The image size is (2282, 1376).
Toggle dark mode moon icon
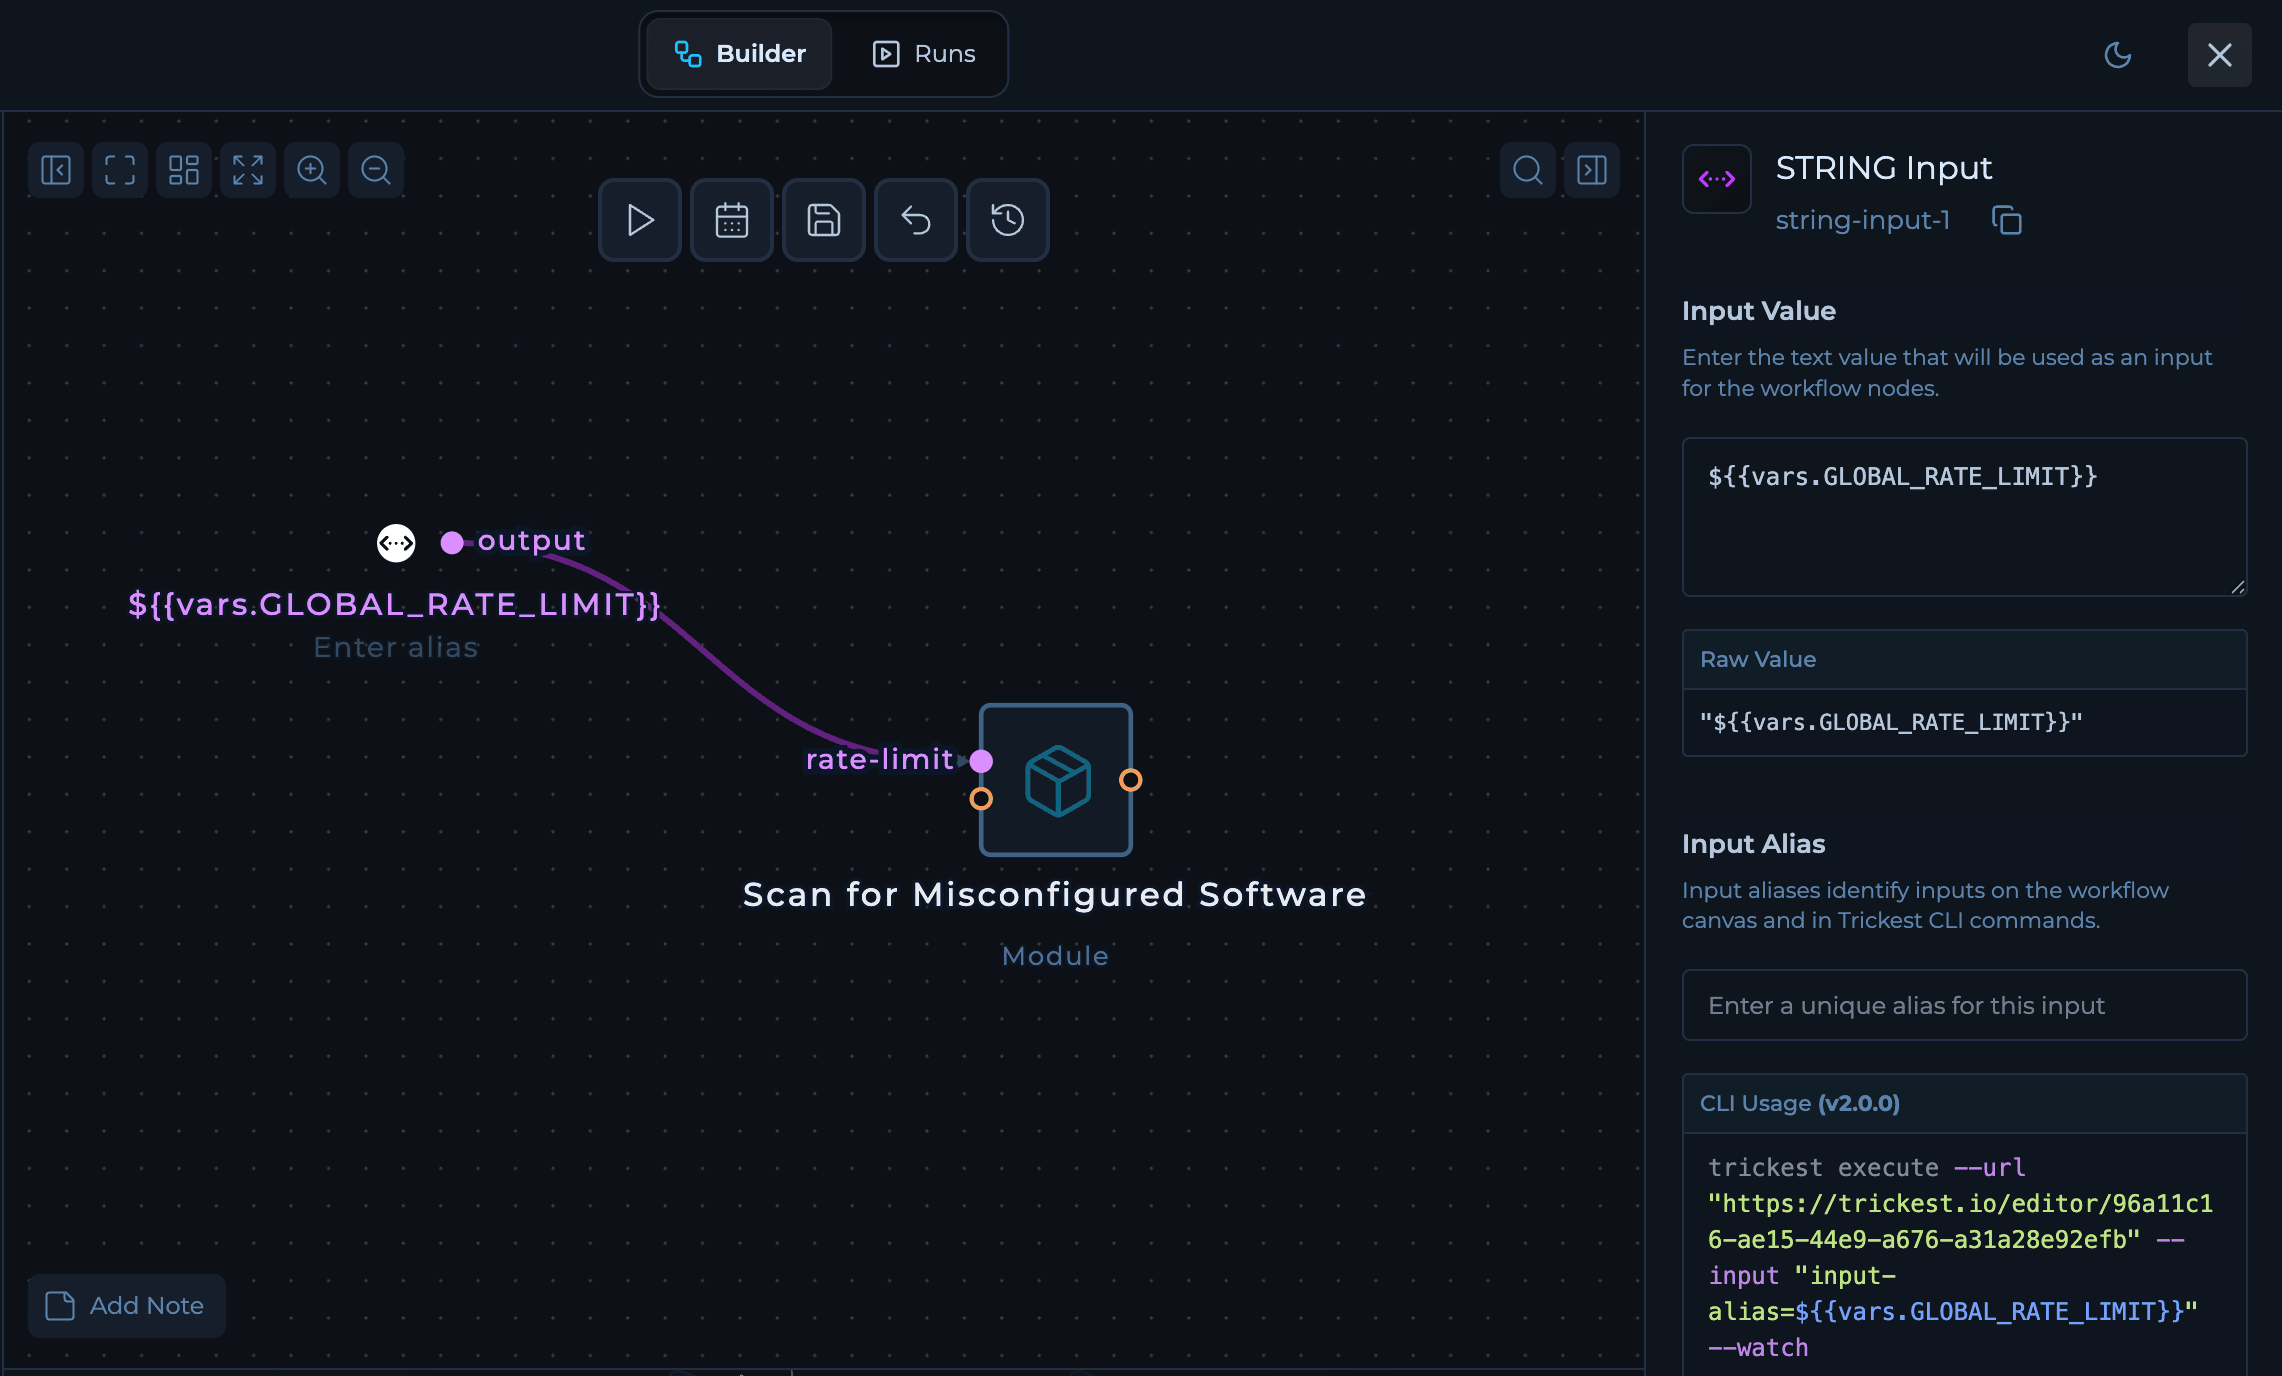pyautogui.click(x=2118, y=55)
